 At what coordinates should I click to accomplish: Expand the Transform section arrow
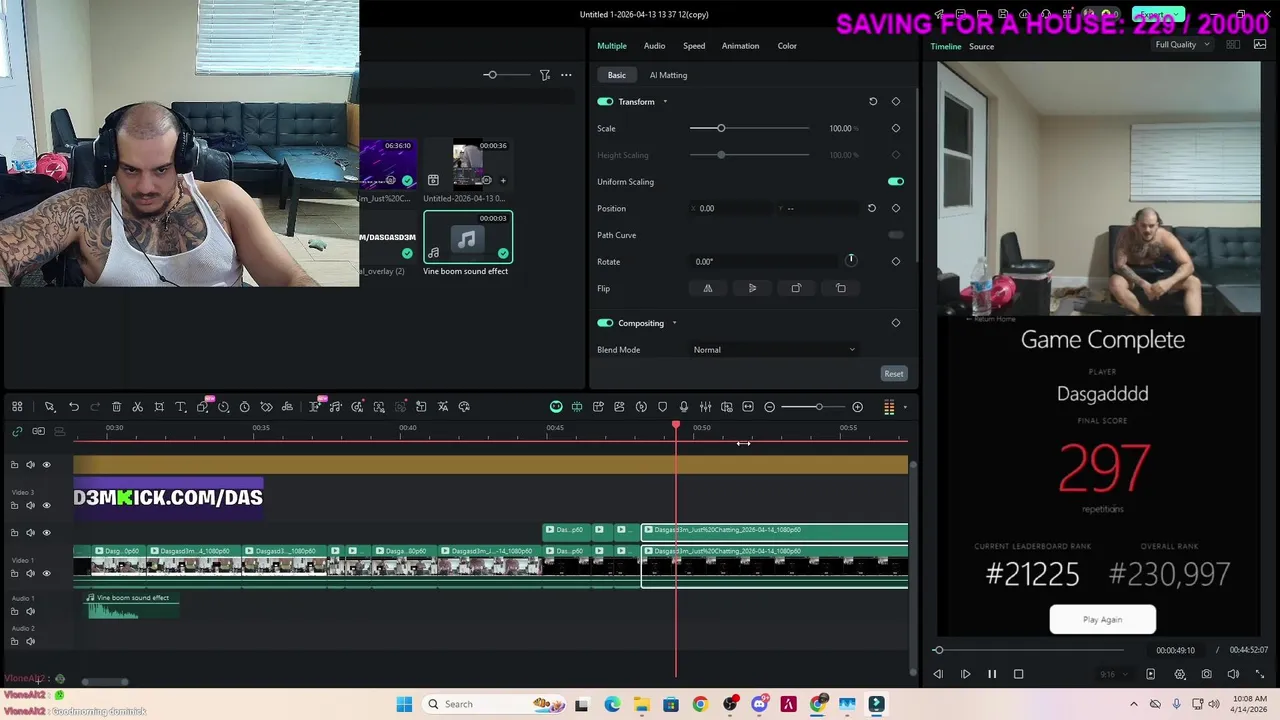[665, 101]
